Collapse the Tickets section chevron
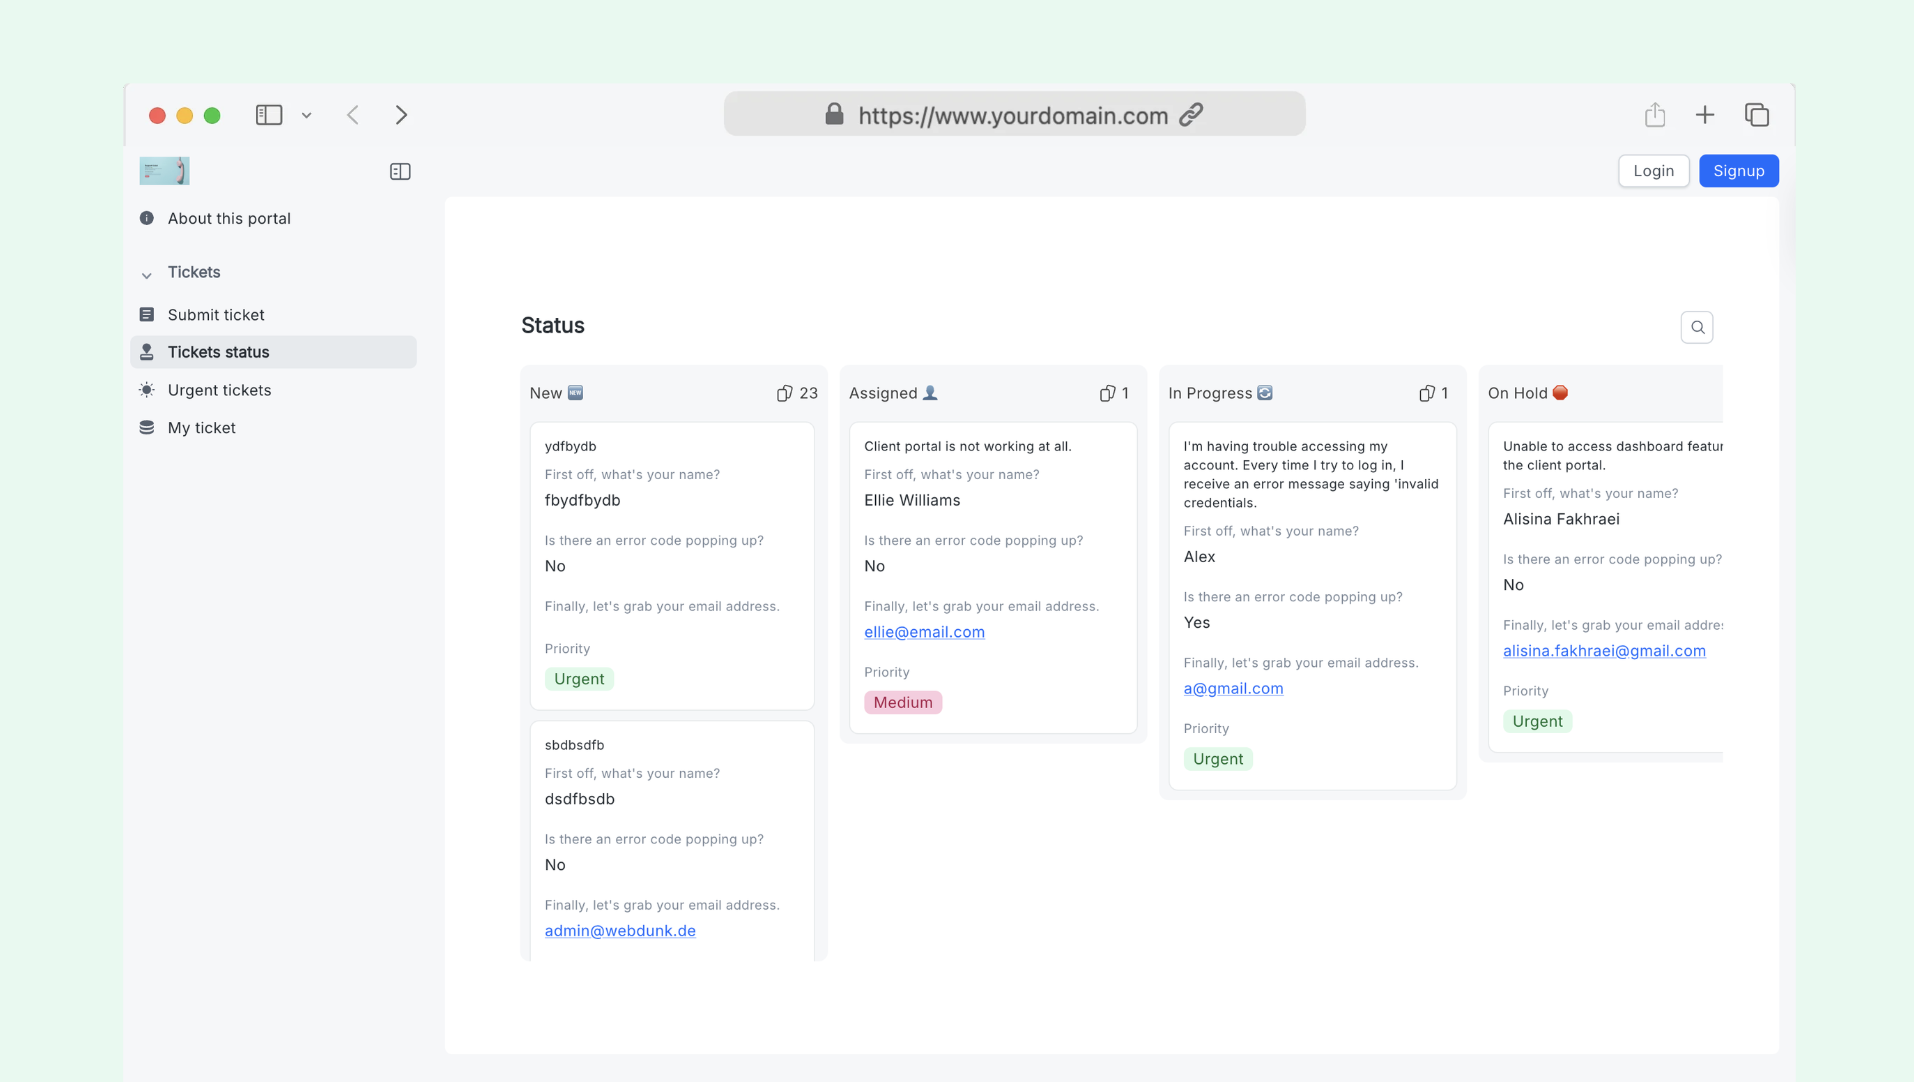Screen dimensions: 1914x1082 click(x=147, y=274)
